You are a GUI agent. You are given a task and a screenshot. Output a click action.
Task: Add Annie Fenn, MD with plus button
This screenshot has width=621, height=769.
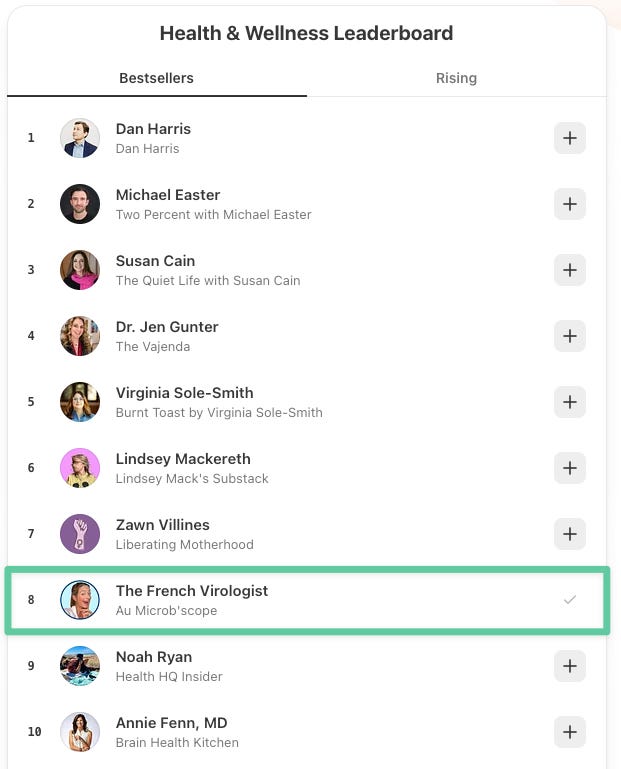pyautogui.click(x=569, y=732)
